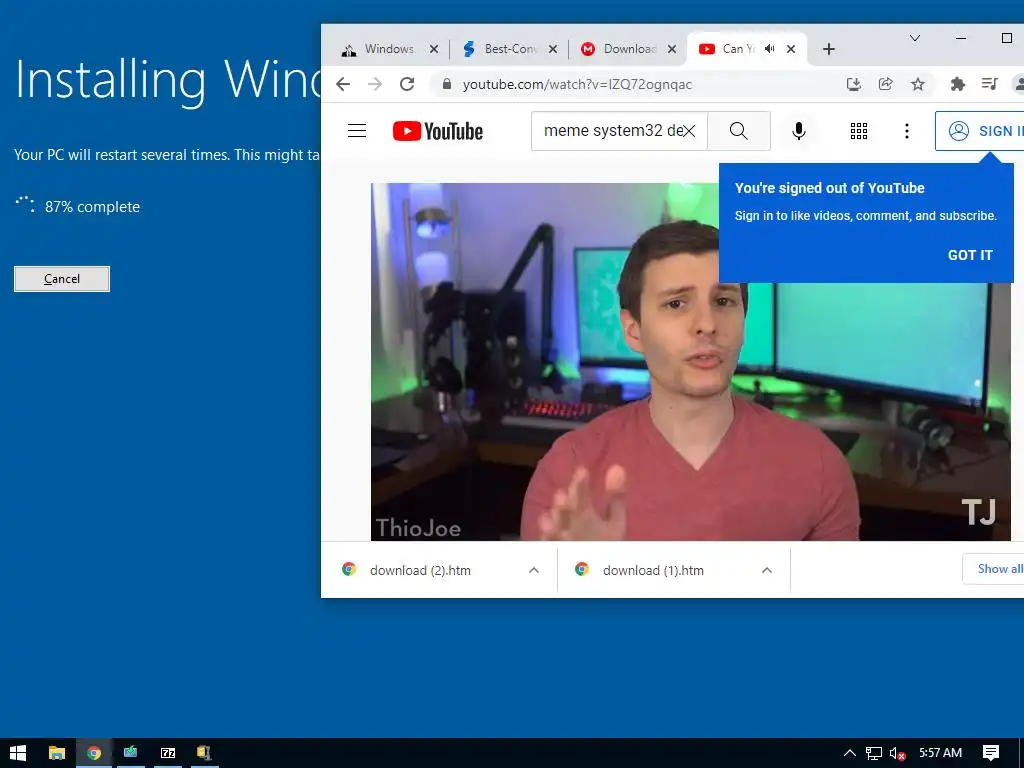Screen dimensions: 1024x768
Task: Open 7-Zip app from taskbar
Action: click(x=168, y=753)
